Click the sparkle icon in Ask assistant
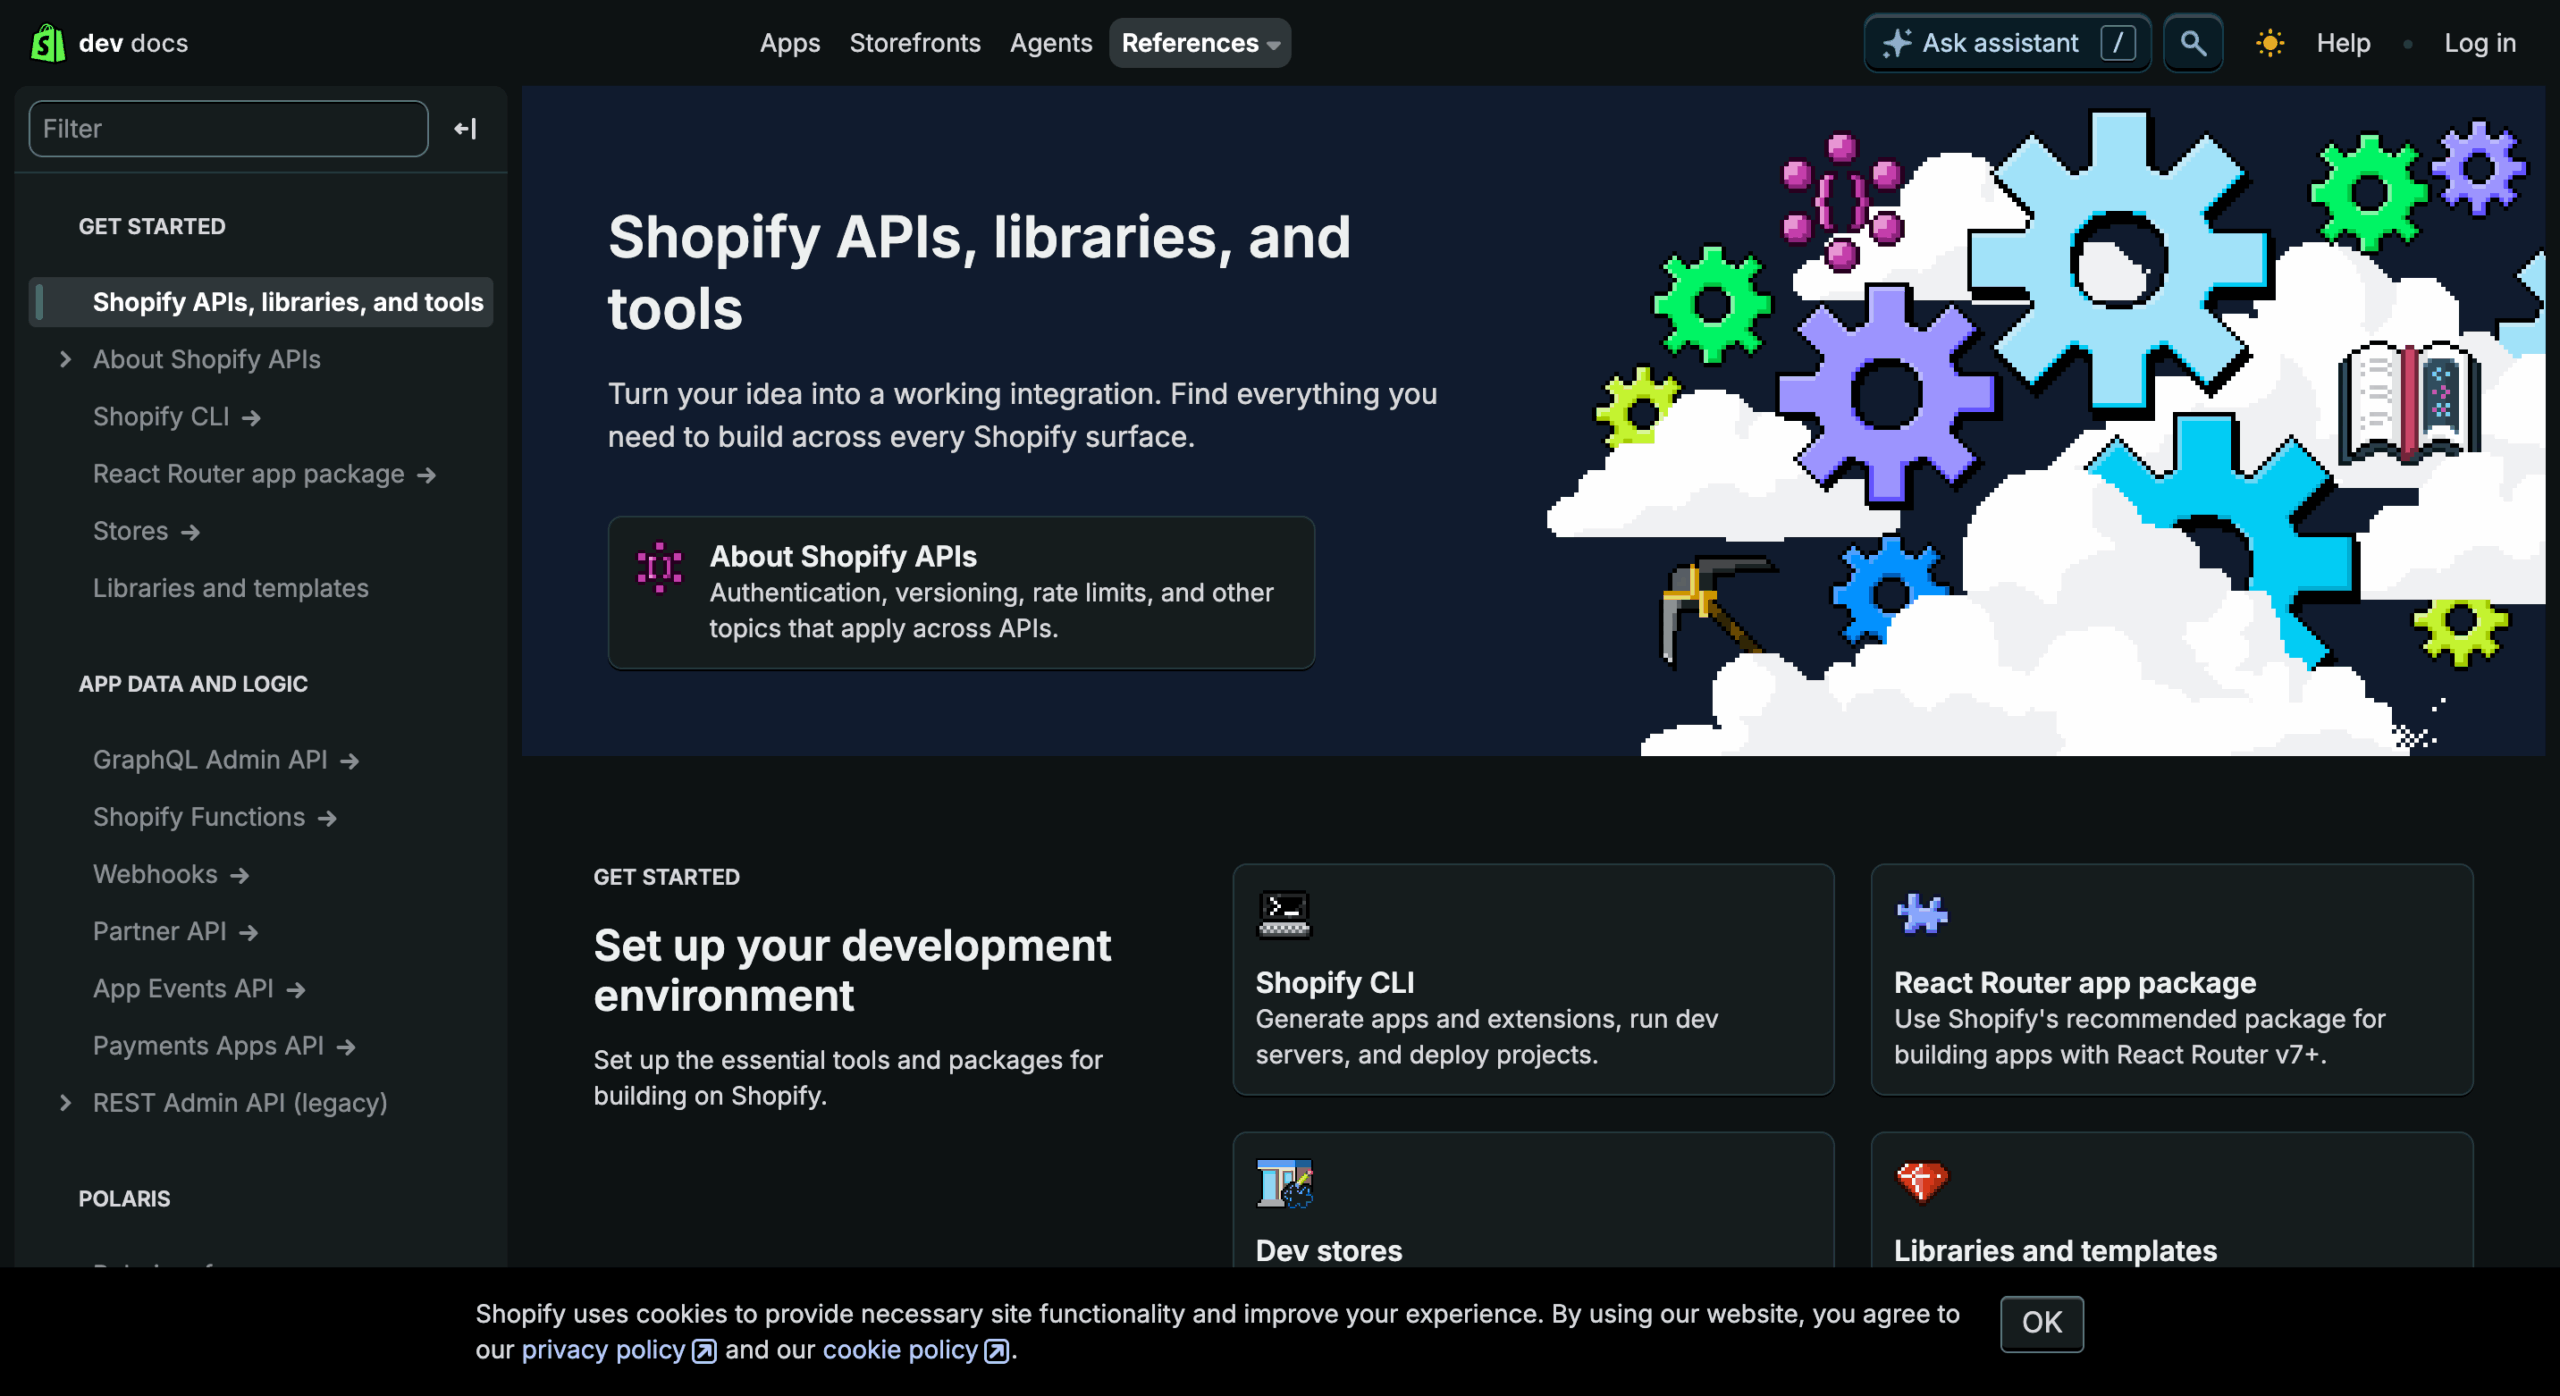 [1897, 43]
